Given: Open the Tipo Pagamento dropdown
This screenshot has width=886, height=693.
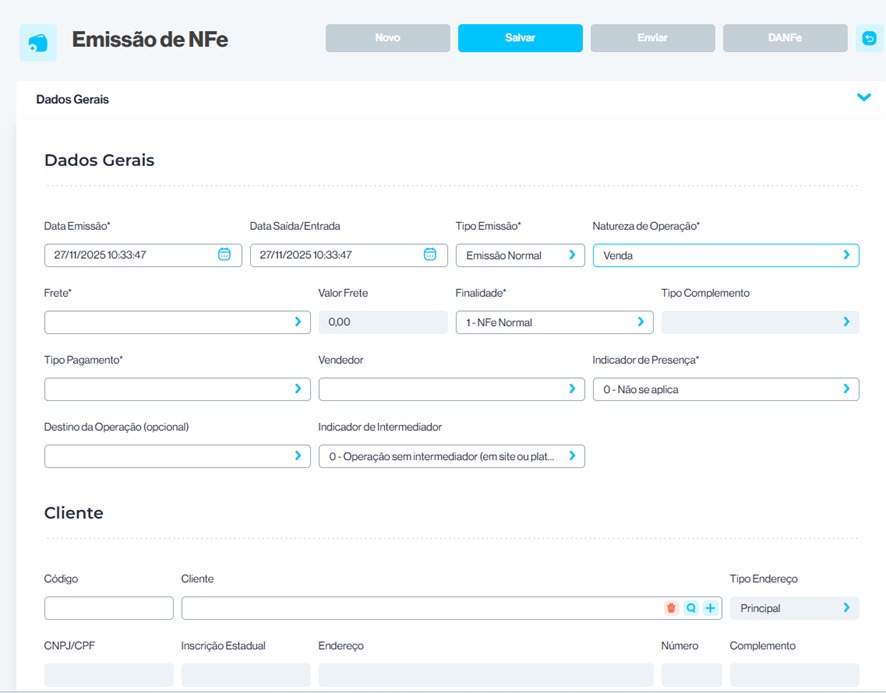Looking at the screenshot, I should tap(177, 389).
